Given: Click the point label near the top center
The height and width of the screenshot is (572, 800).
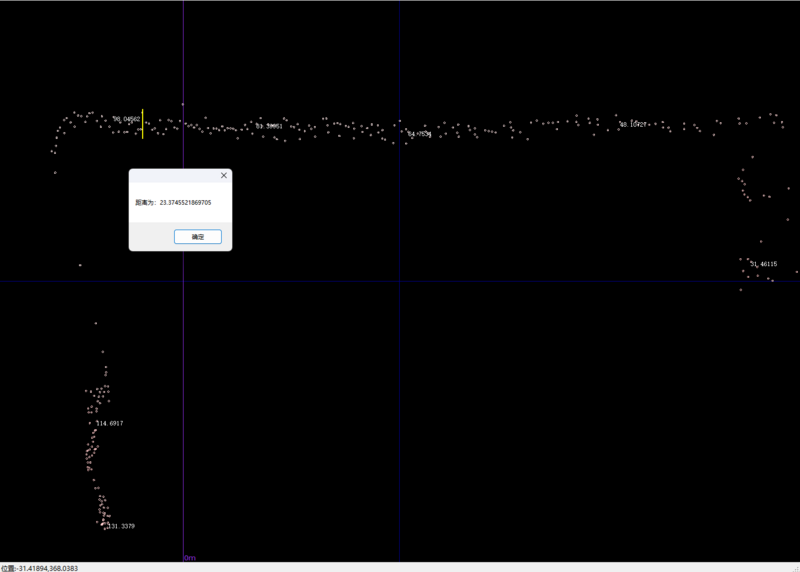Looking at the screenshot, I should 419,134.
